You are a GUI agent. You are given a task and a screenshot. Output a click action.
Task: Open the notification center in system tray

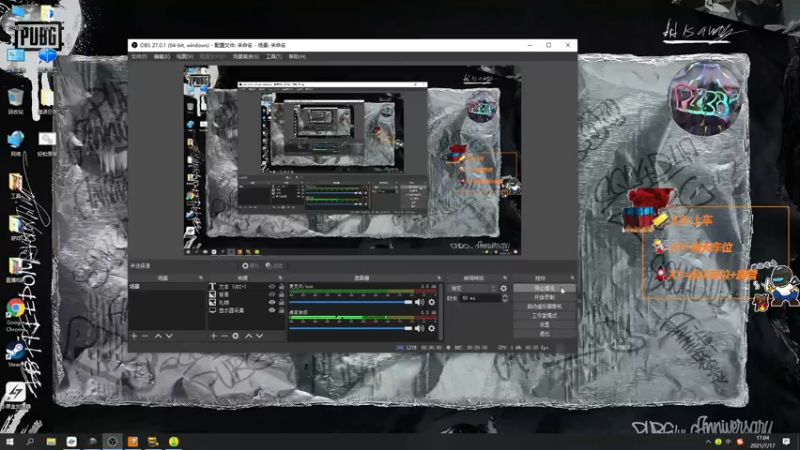(x=786, y=441)
